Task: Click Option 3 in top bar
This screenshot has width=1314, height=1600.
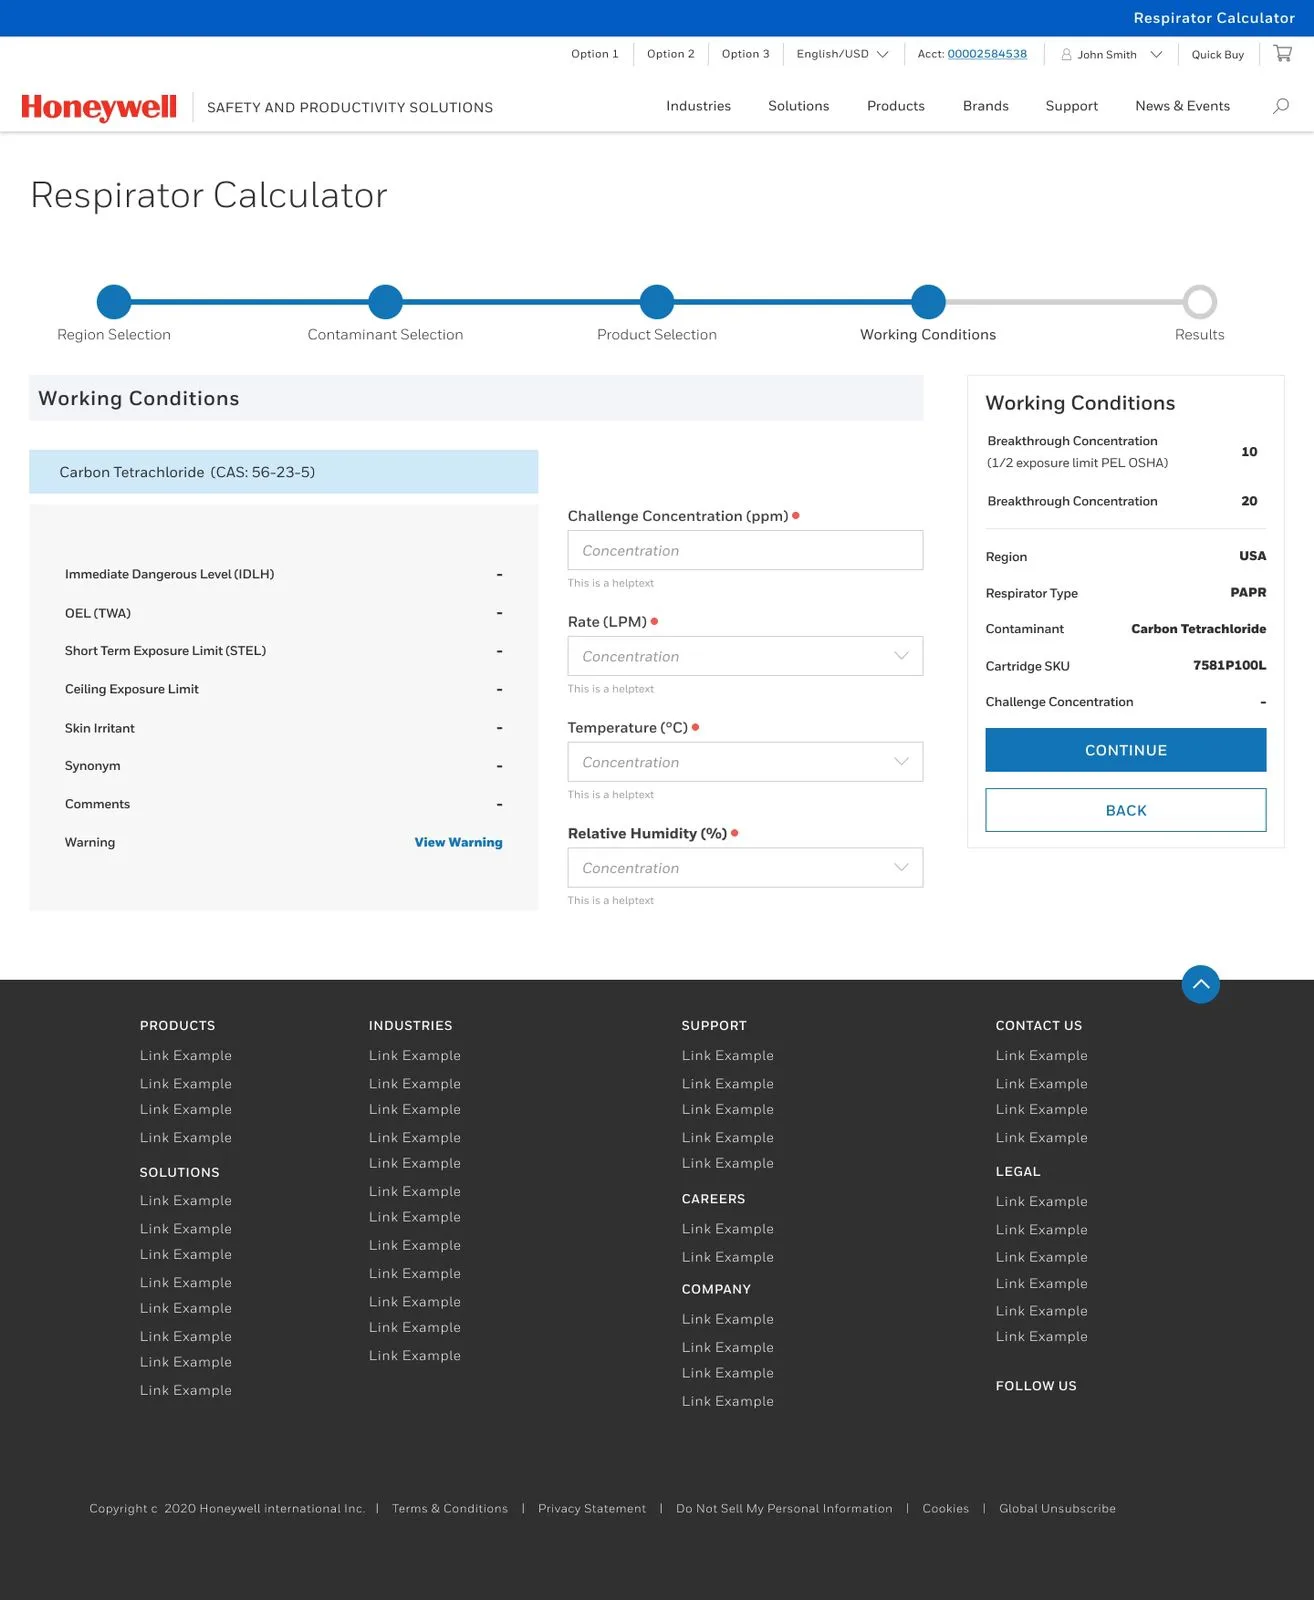Action: (x=745, y=54)
